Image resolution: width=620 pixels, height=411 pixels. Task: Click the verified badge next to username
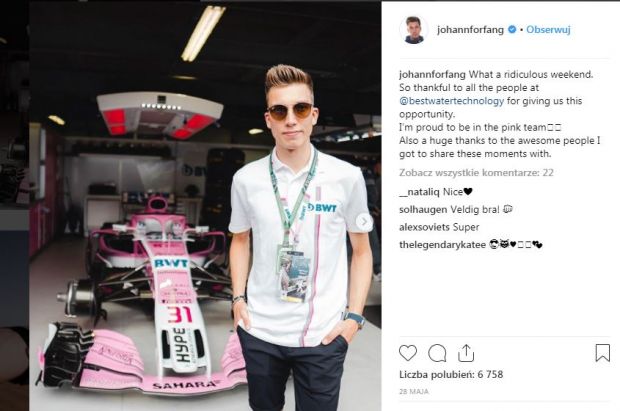(x=512, y=30)
